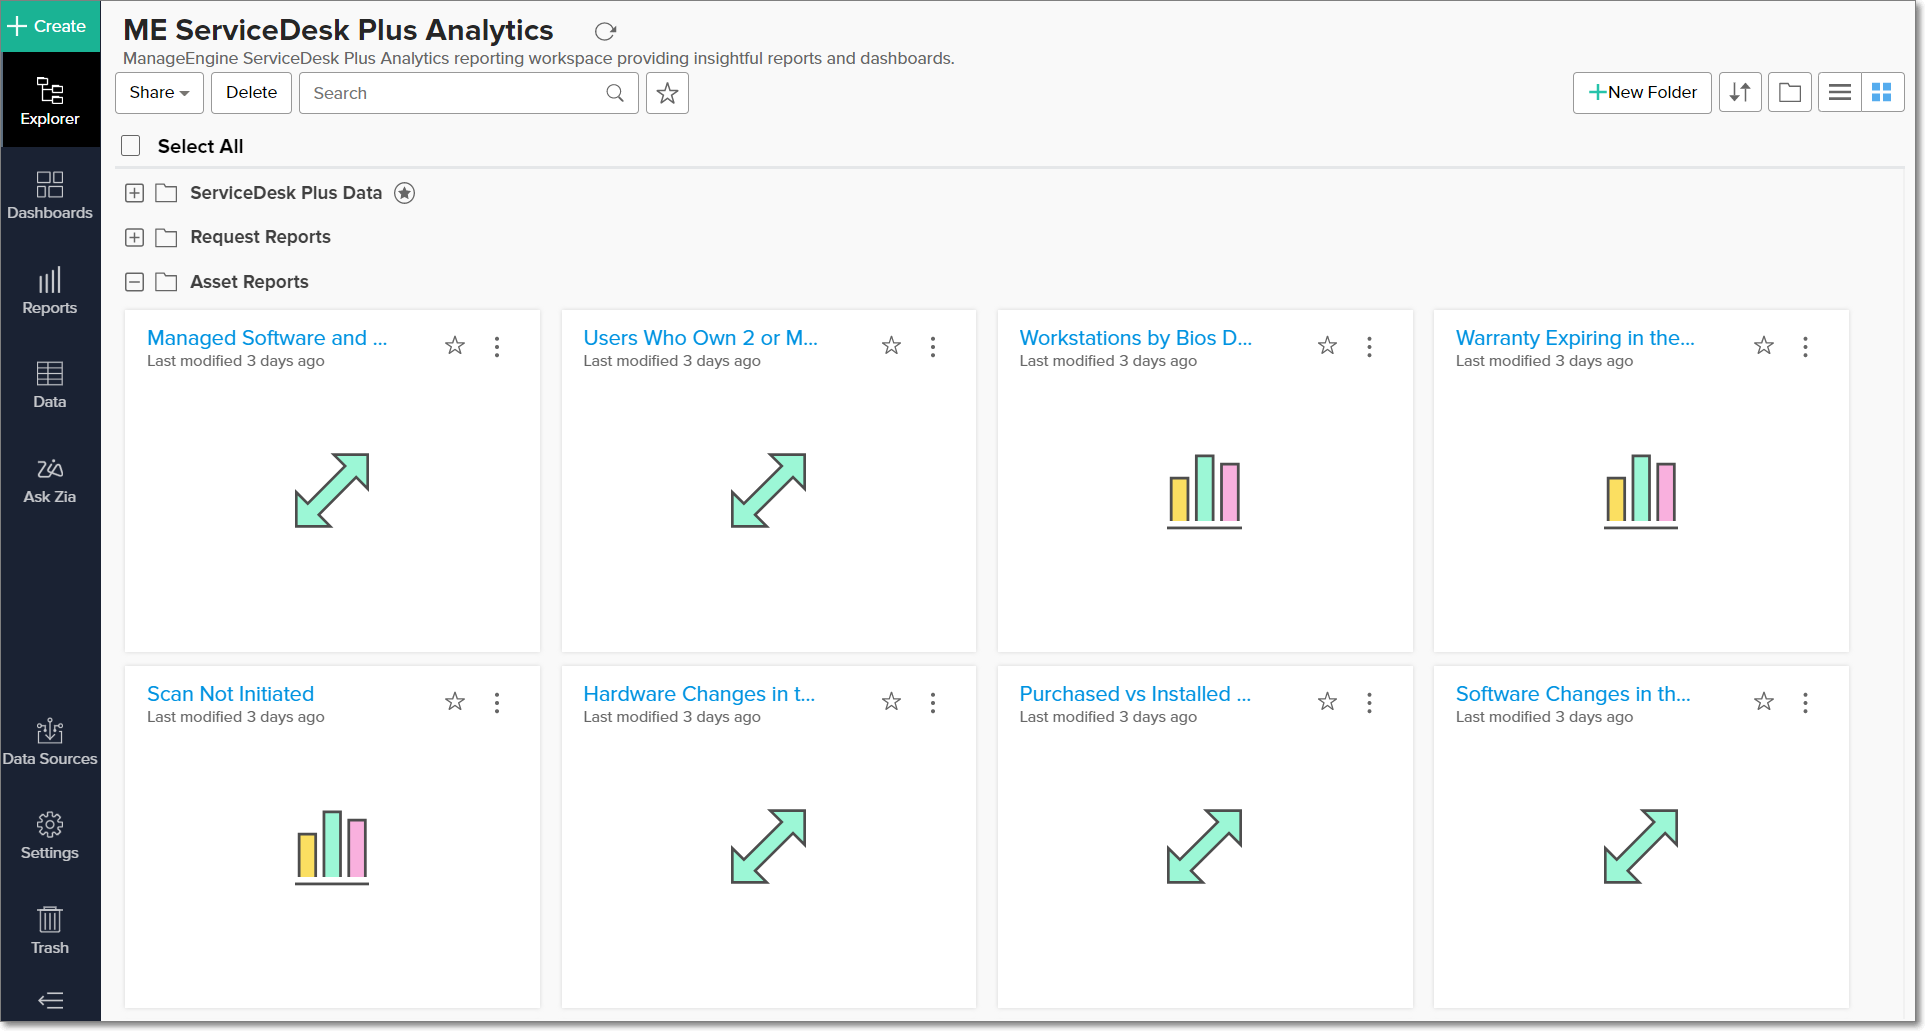Click the New Folder button
Viewport: 1925px width, 1031px height.
[1642, 93]
